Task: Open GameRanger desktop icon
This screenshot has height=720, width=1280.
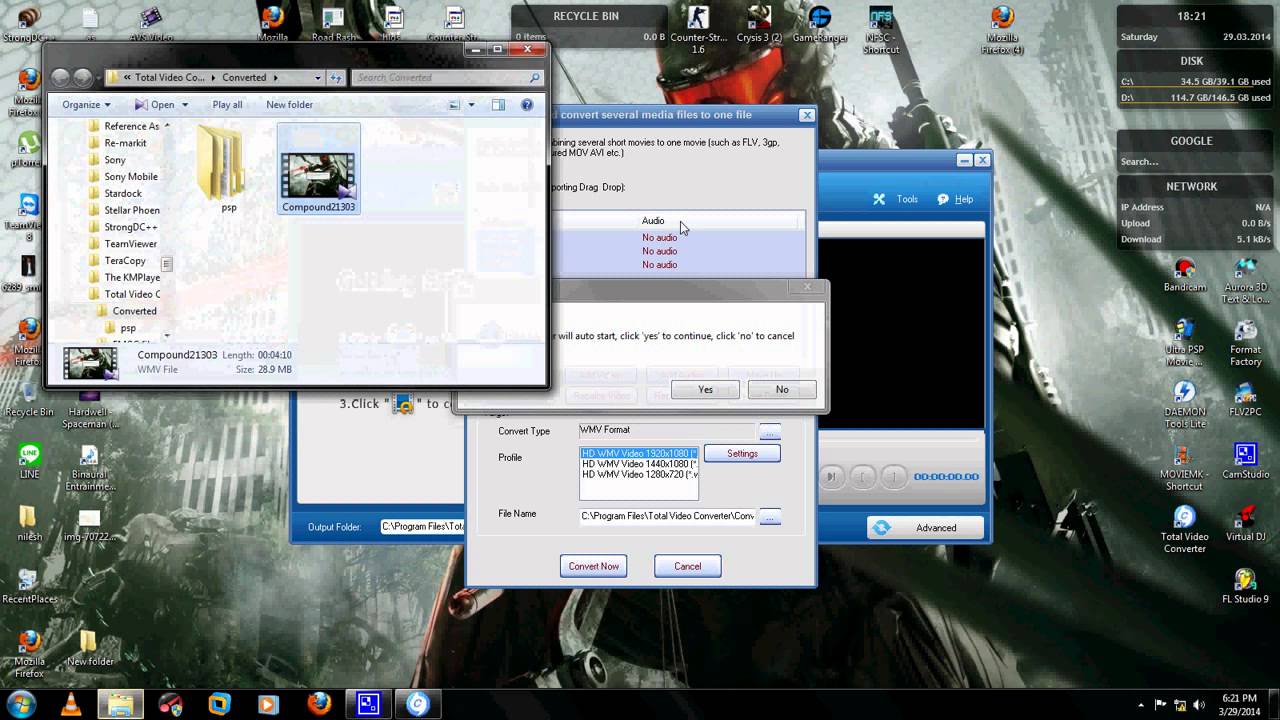Action: pos(820,26)
